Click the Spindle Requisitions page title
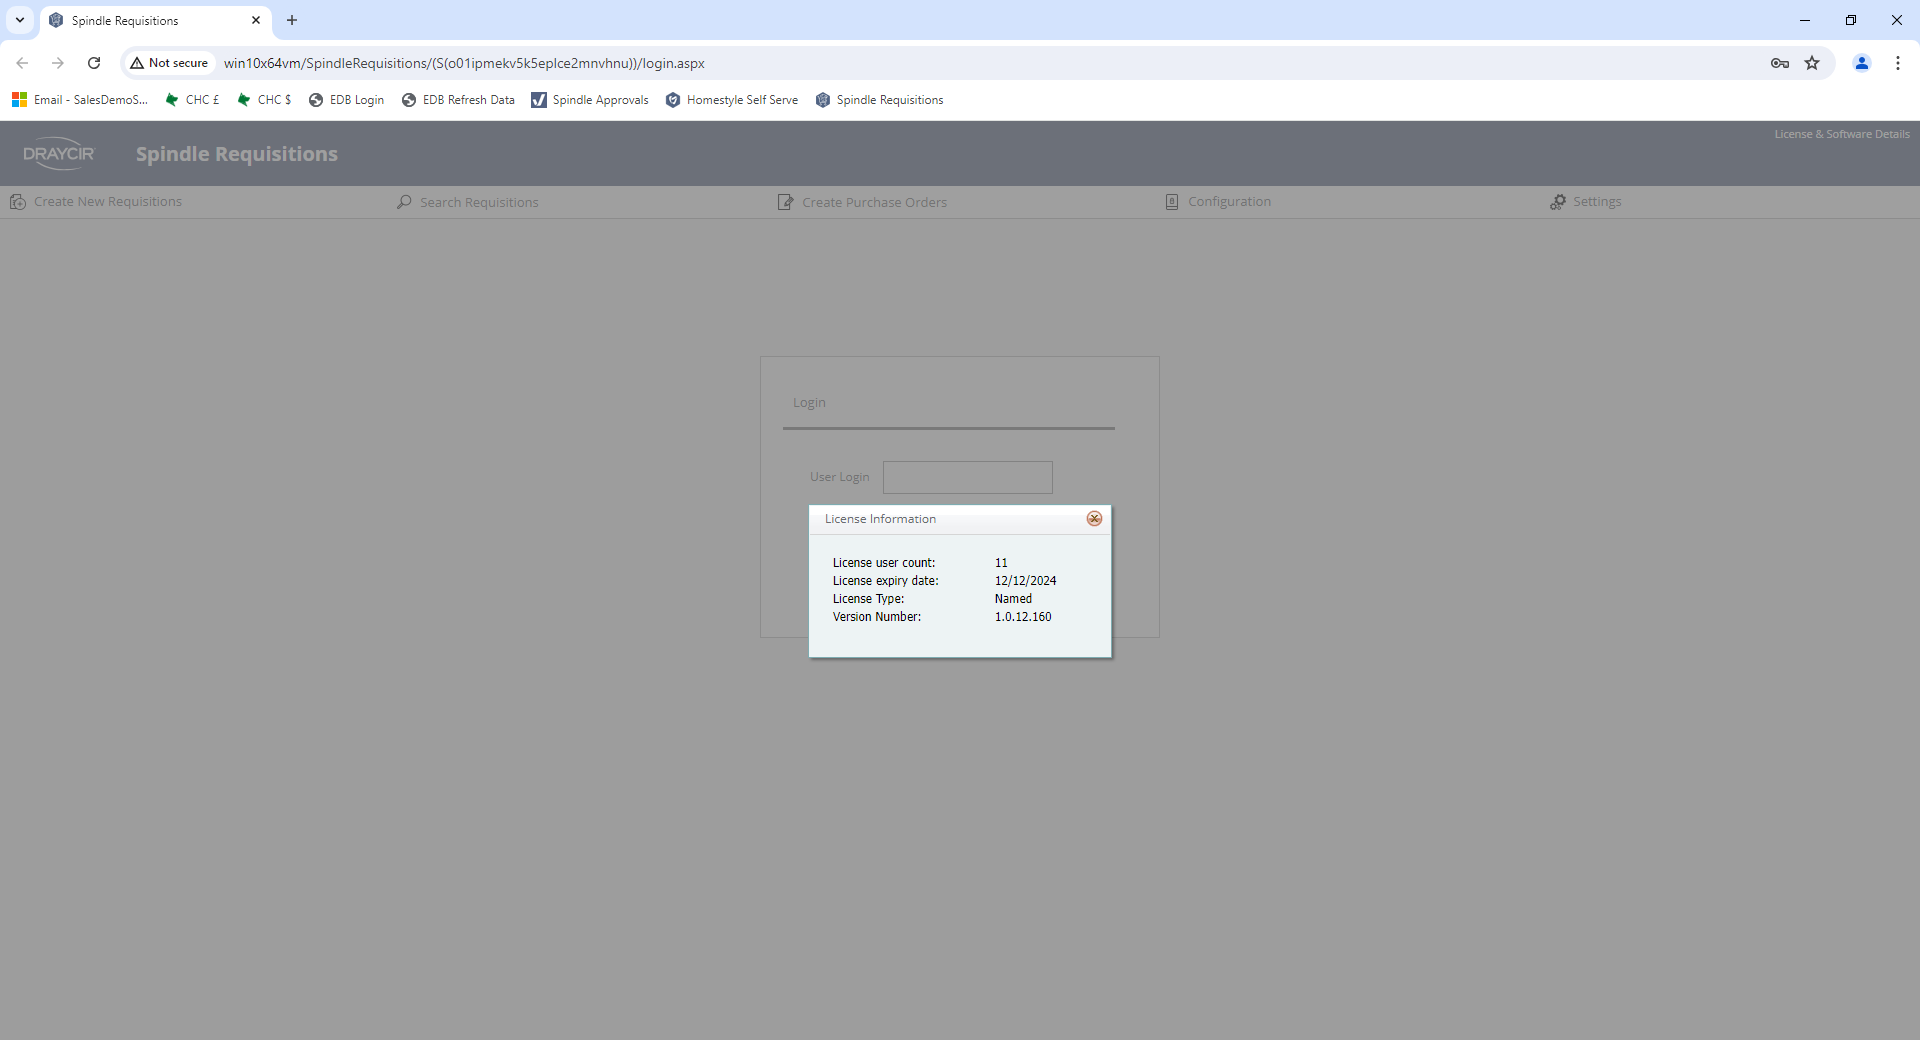This screenshot has height=1040, width=1920. tap(237, 154)
